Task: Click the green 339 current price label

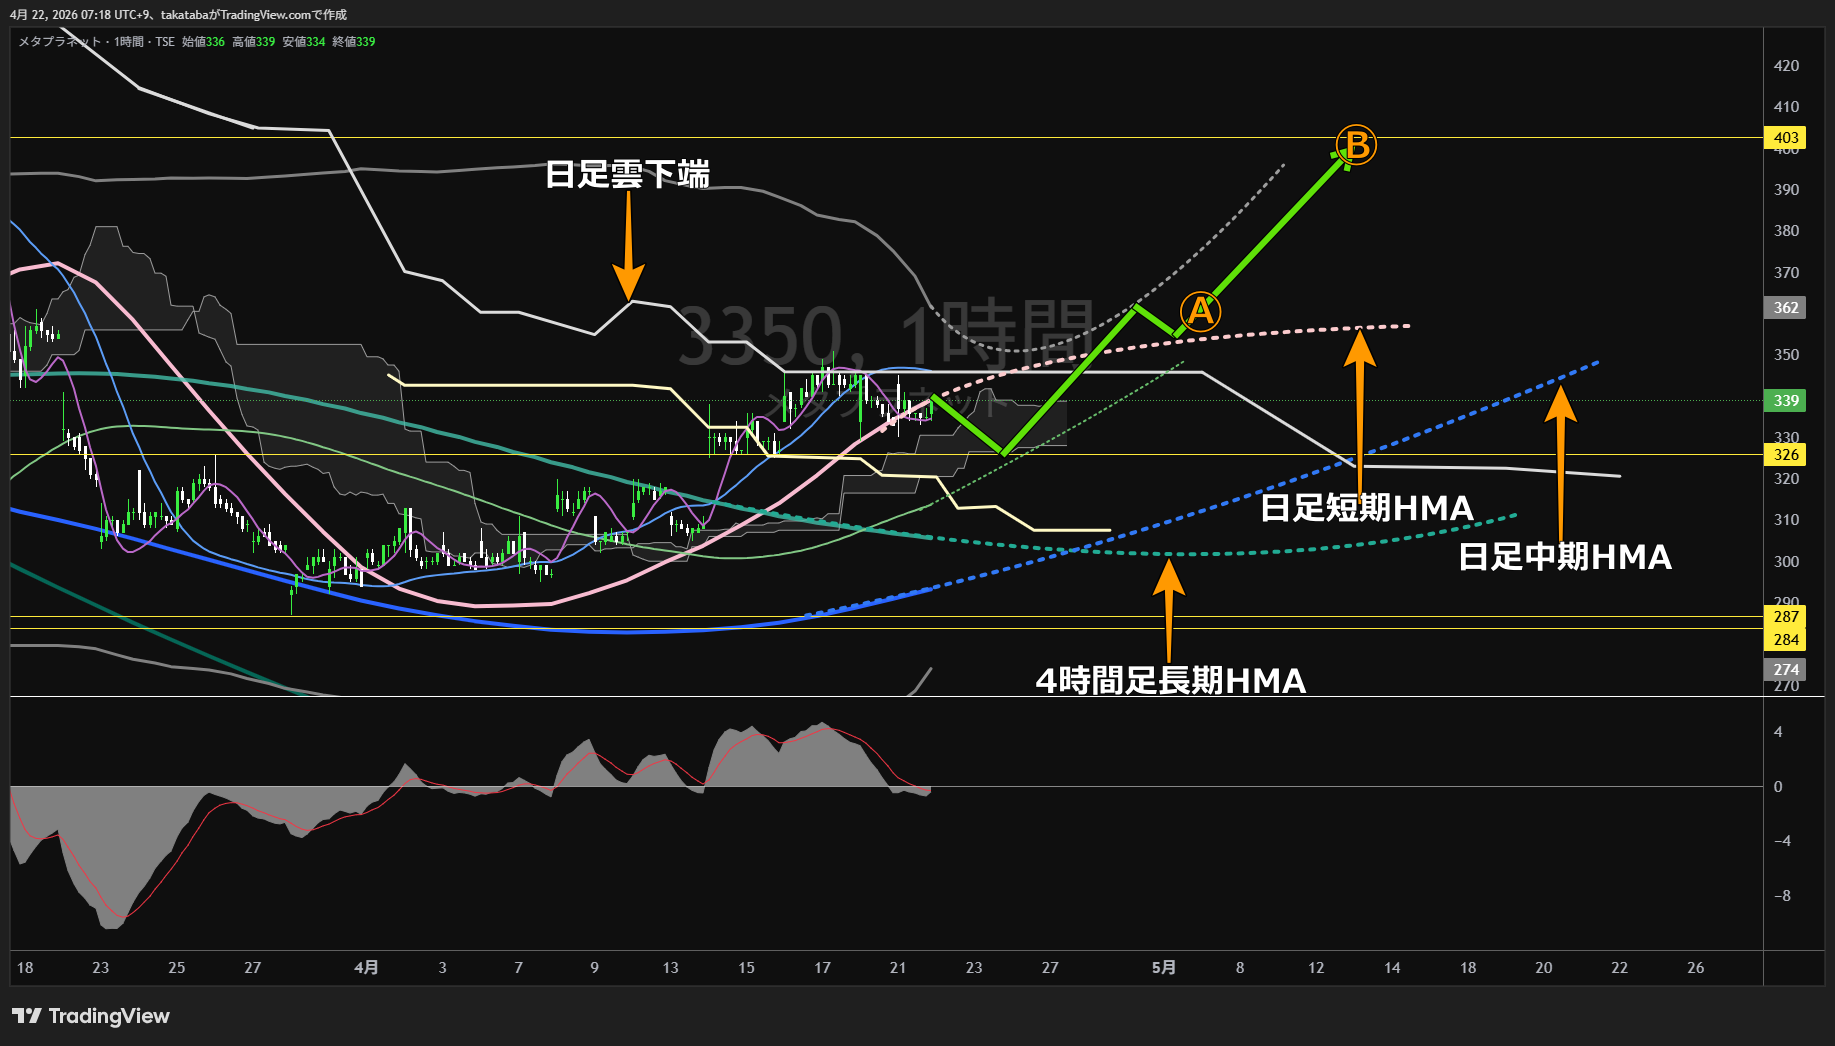Action: pyautogui.click(x=1786, y=401)
